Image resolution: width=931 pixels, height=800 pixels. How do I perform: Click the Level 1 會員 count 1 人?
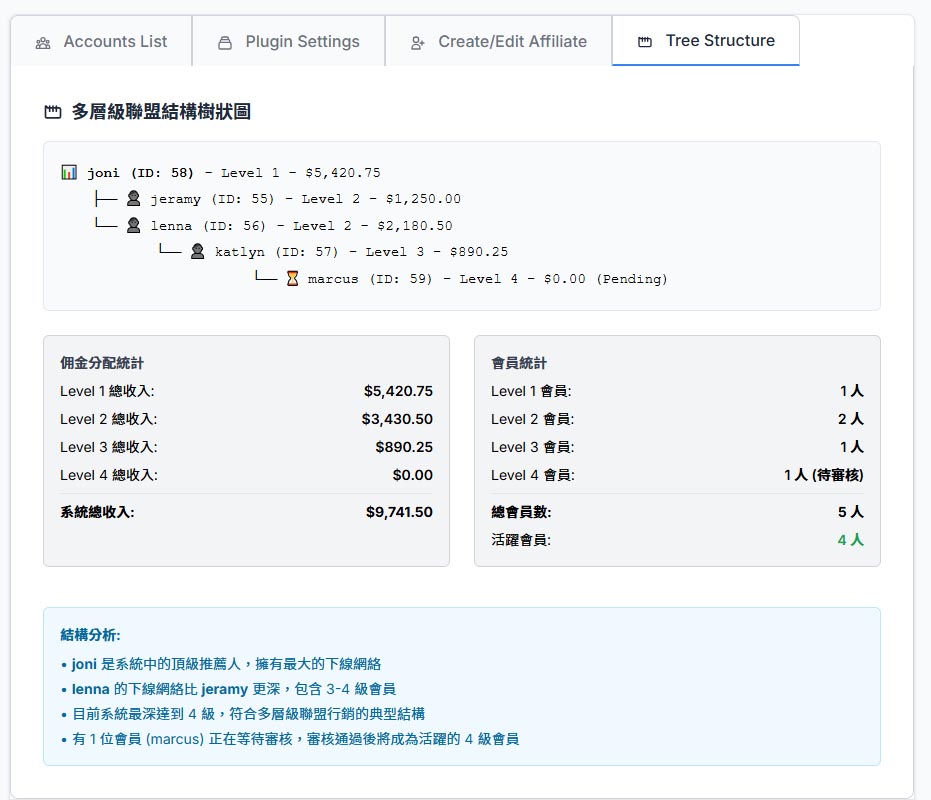point(851,391)
